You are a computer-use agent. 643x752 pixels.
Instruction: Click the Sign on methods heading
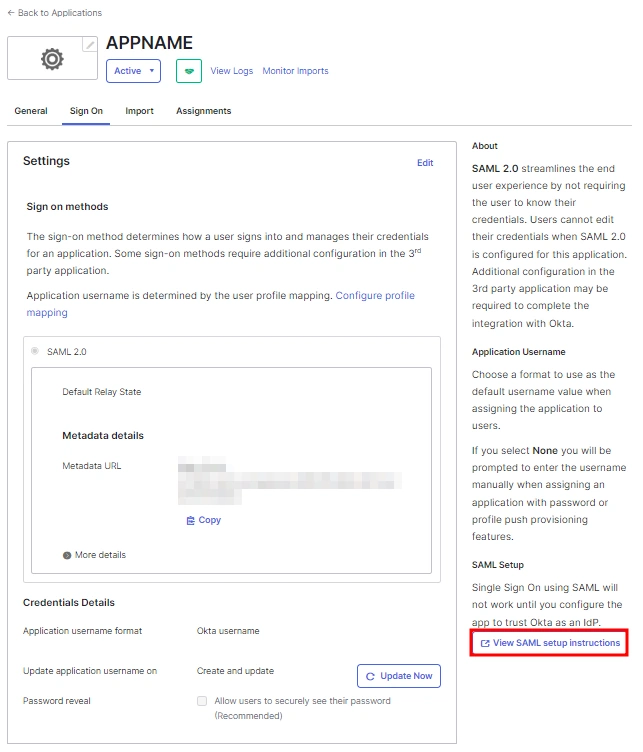68,207
